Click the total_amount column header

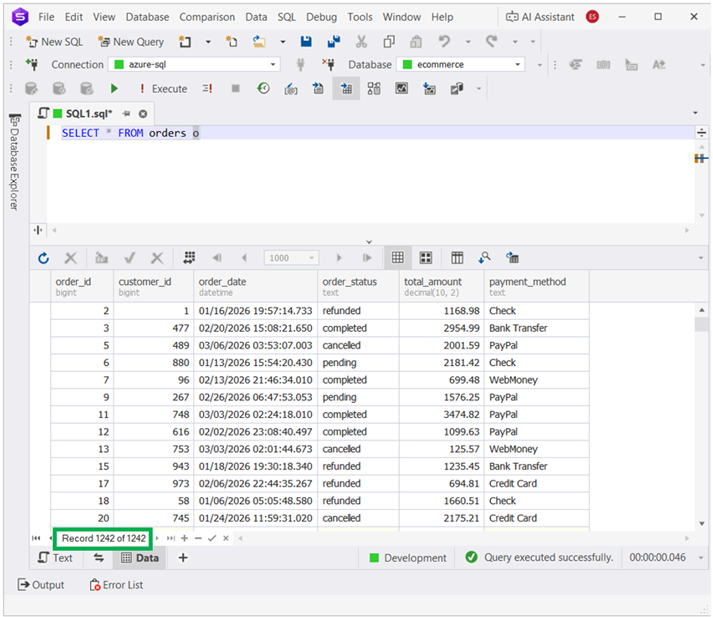tap(442, 286)
